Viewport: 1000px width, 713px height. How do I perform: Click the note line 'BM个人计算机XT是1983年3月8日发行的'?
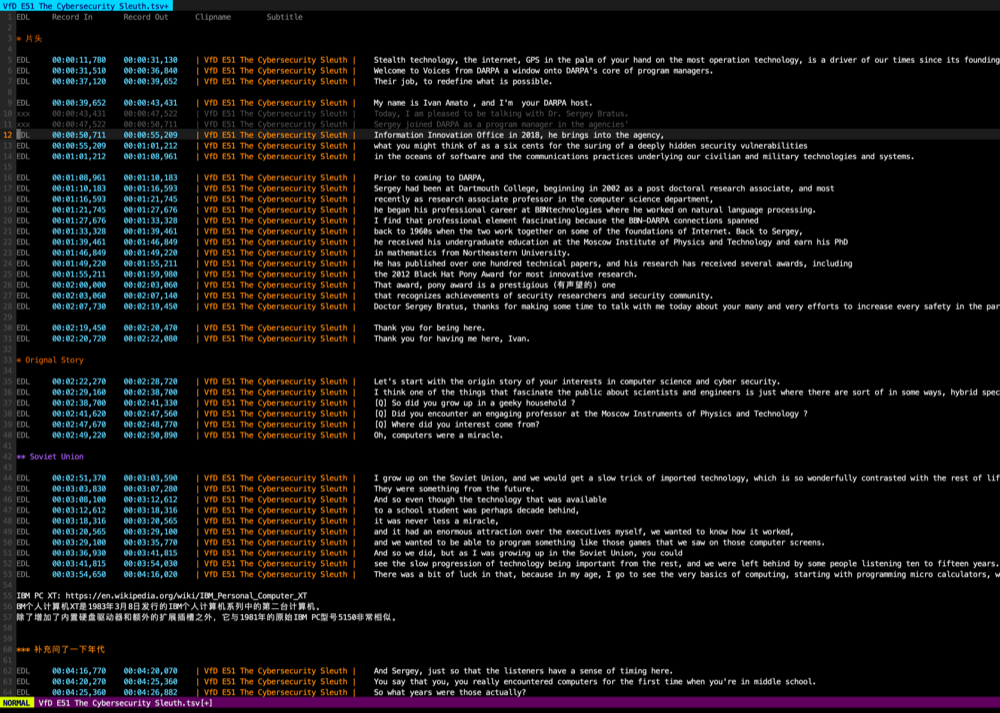pos(168,607)
